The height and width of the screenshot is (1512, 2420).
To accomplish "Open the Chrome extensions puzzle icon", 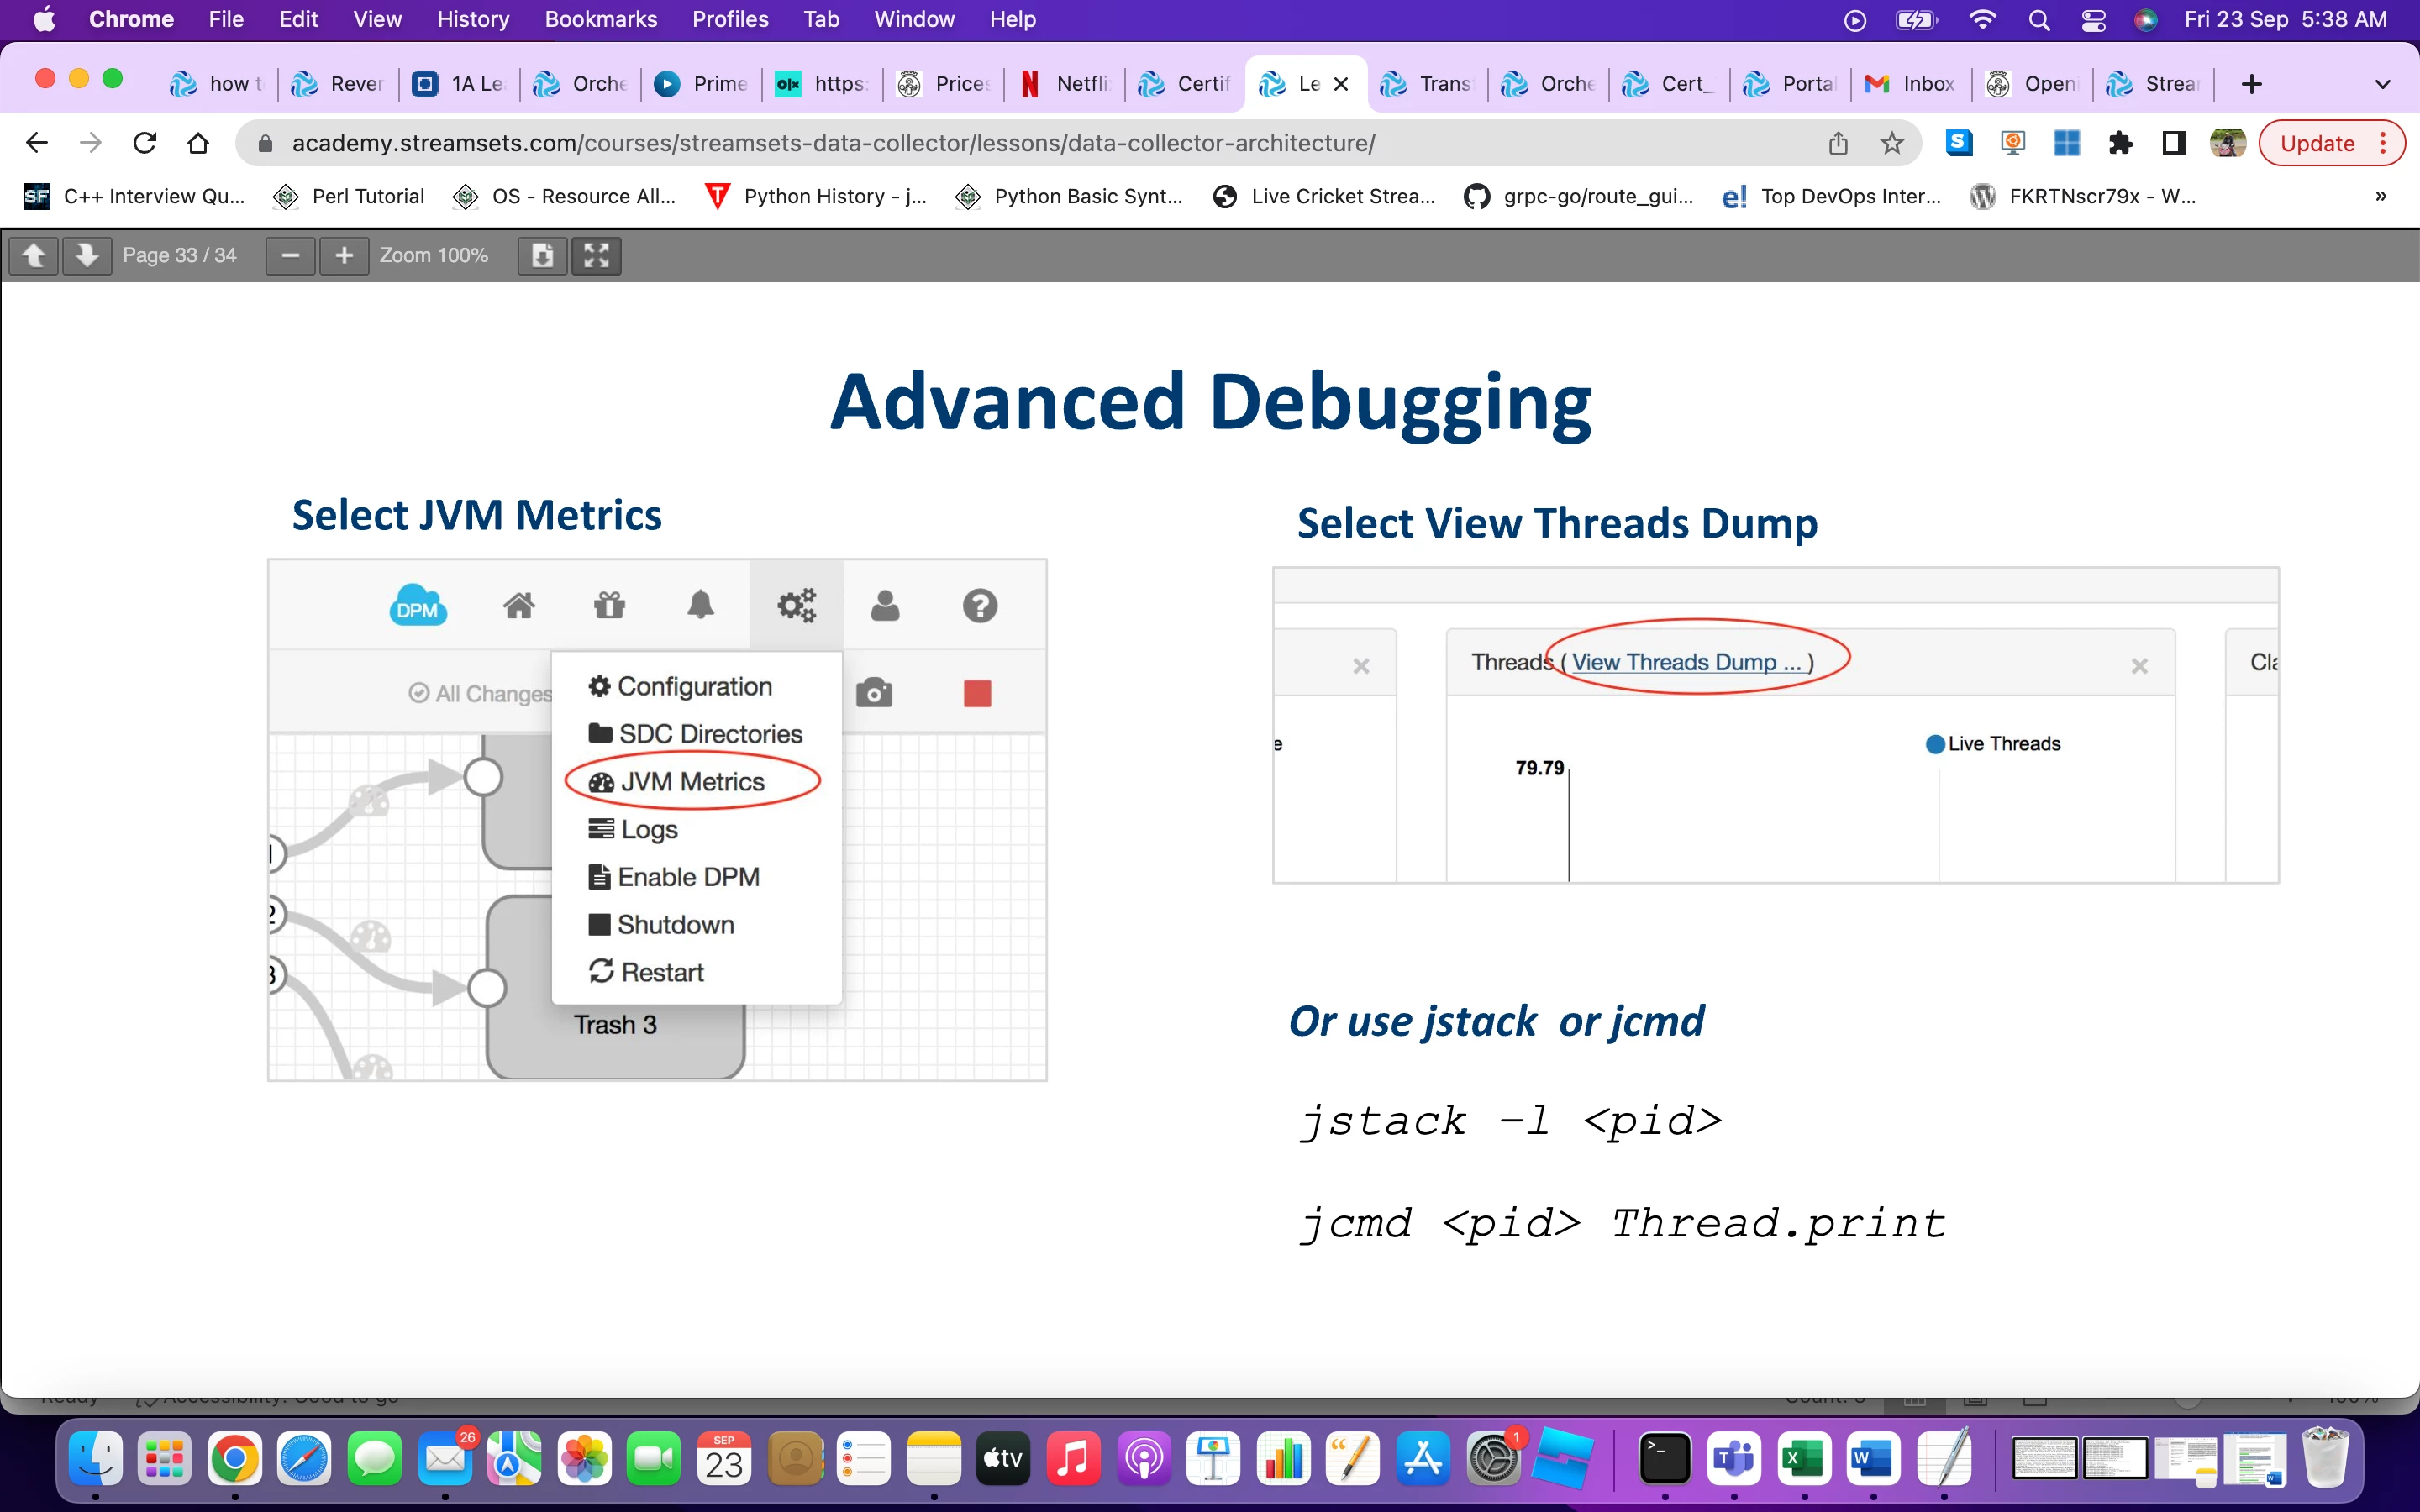I will 2121,143.
